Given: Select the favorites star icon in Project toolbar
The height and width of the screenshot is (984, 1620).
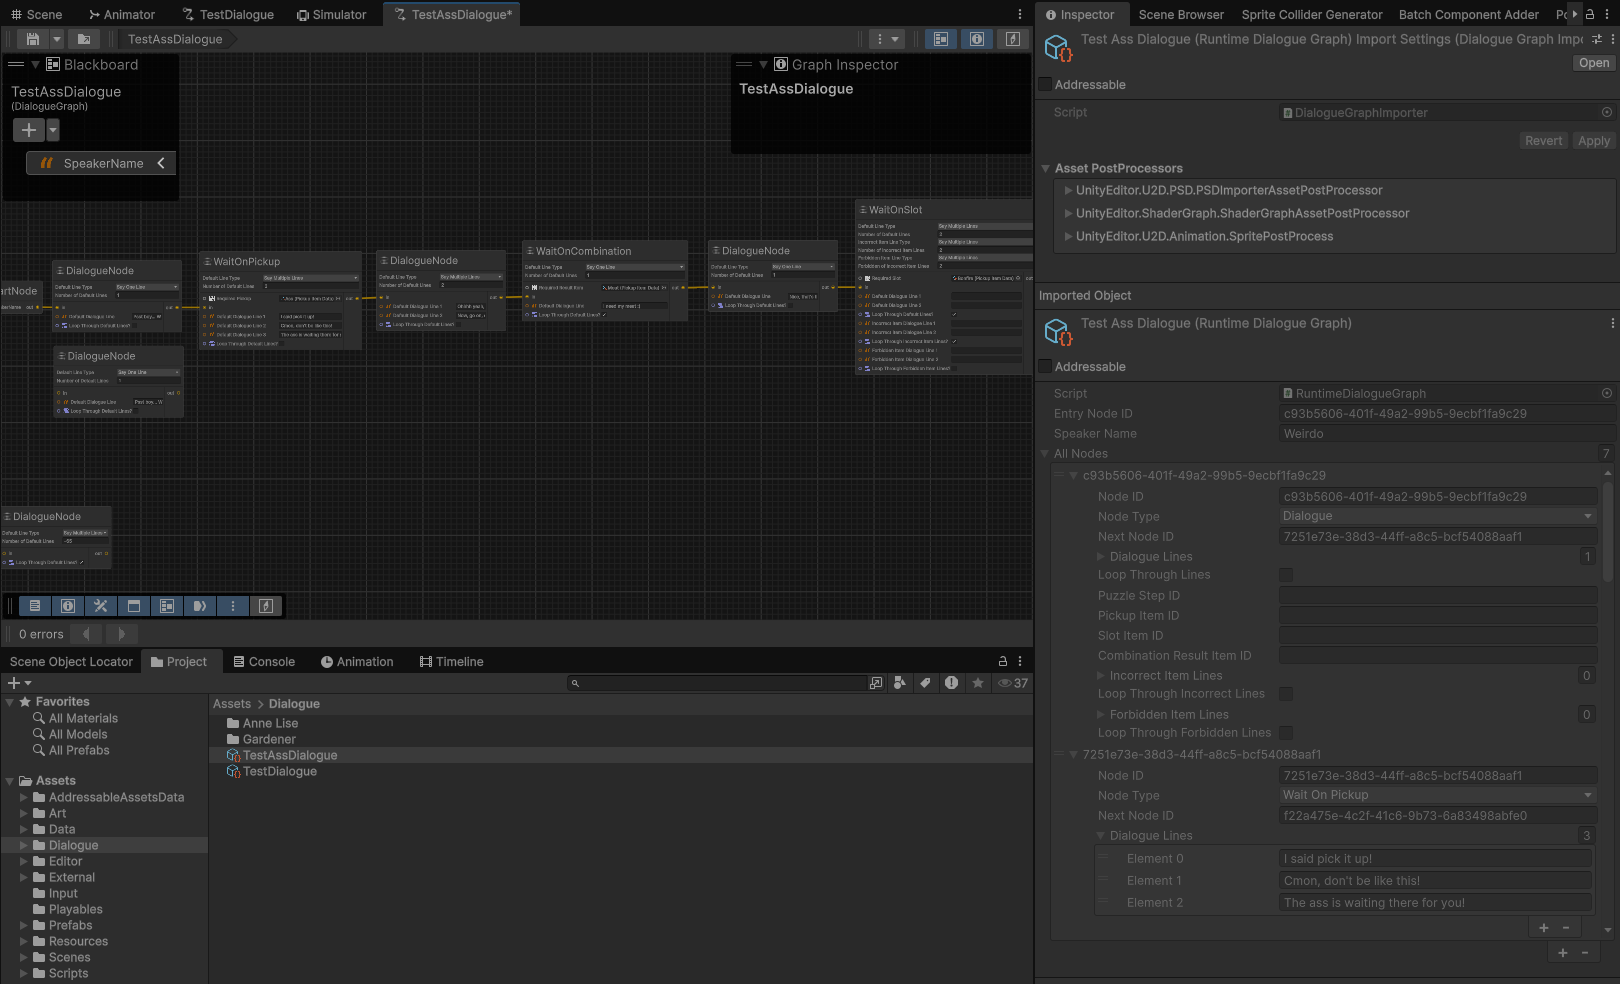Looking at the screenshot, I should coord(977,683).
